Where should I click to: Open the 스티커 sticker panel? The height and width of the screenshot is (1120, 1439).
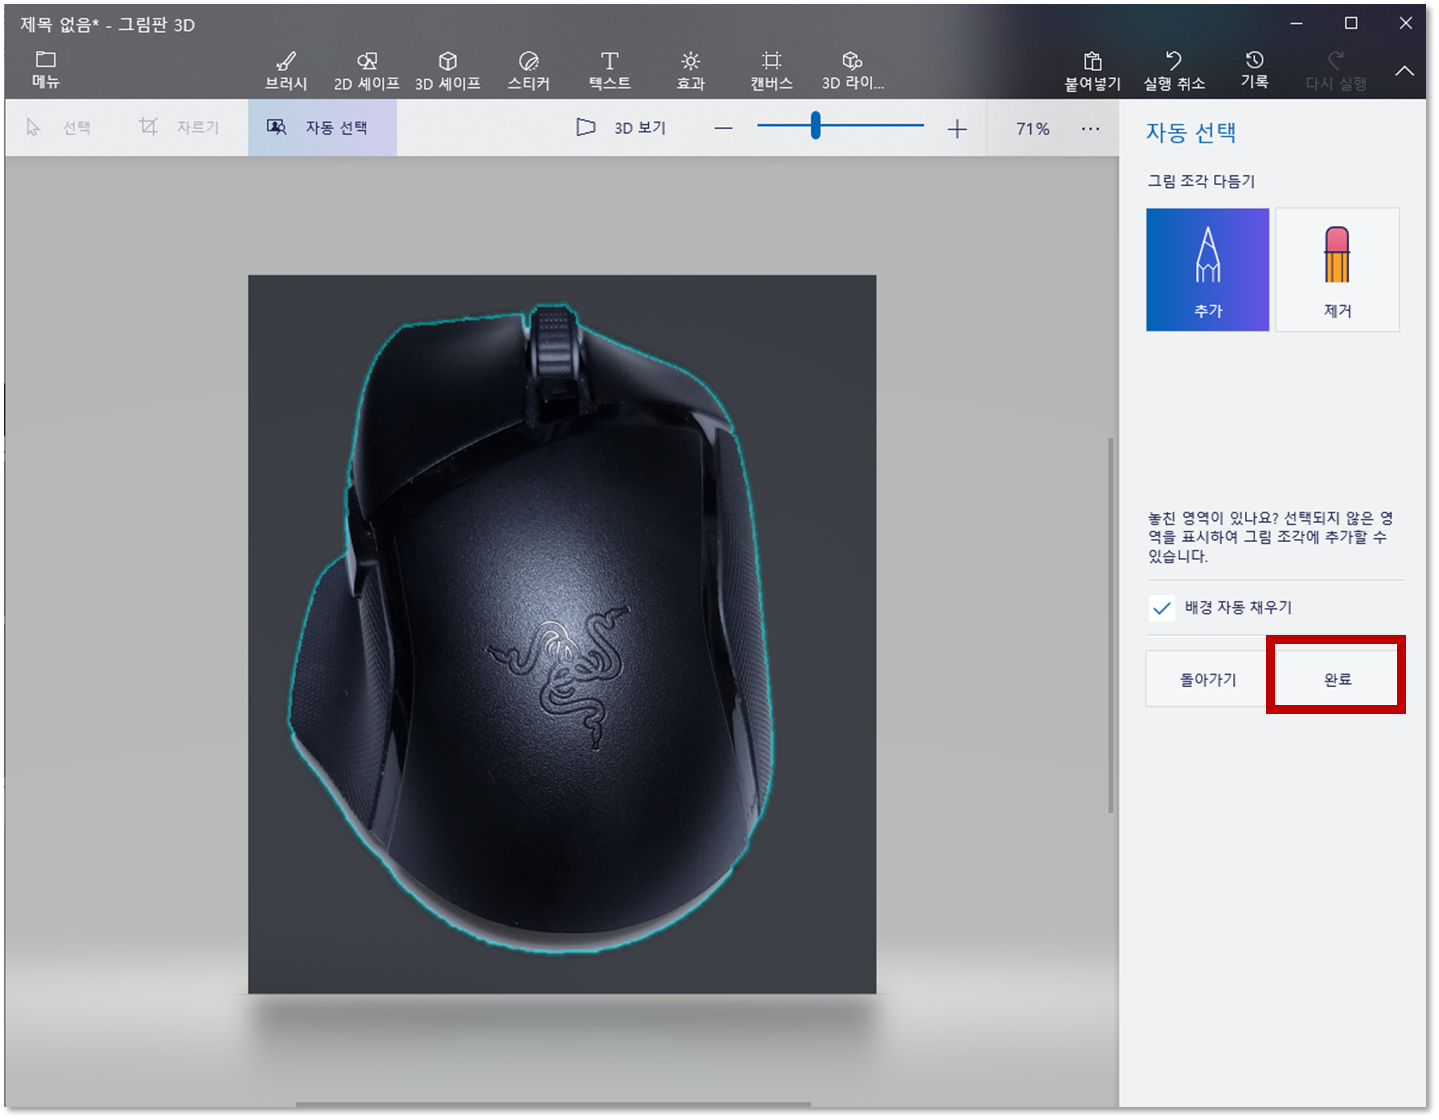pyautogui.click(x=529, y=70)
